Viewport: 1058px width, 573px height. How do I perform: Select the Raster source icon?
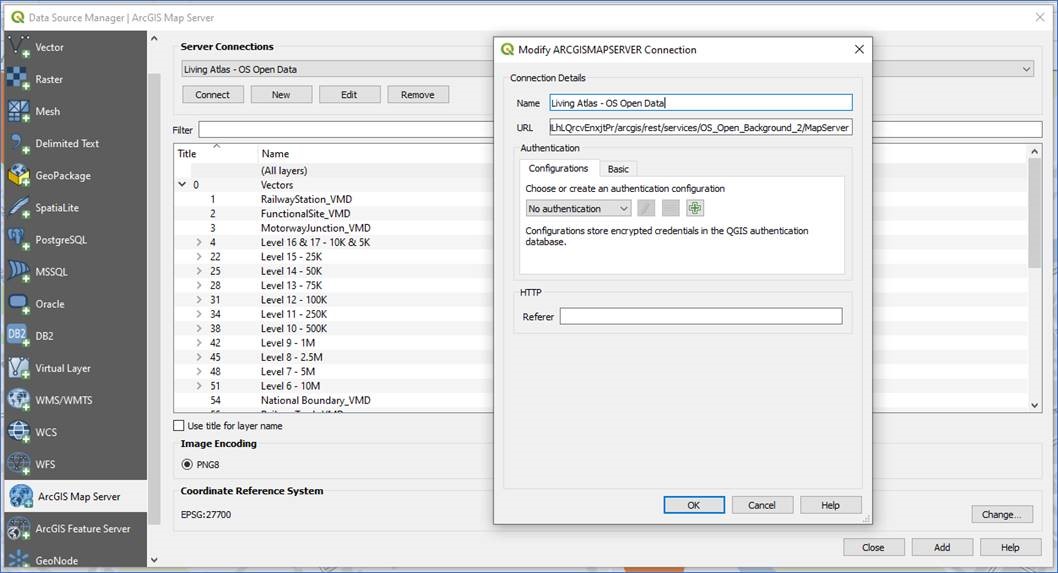click(18, 79)
